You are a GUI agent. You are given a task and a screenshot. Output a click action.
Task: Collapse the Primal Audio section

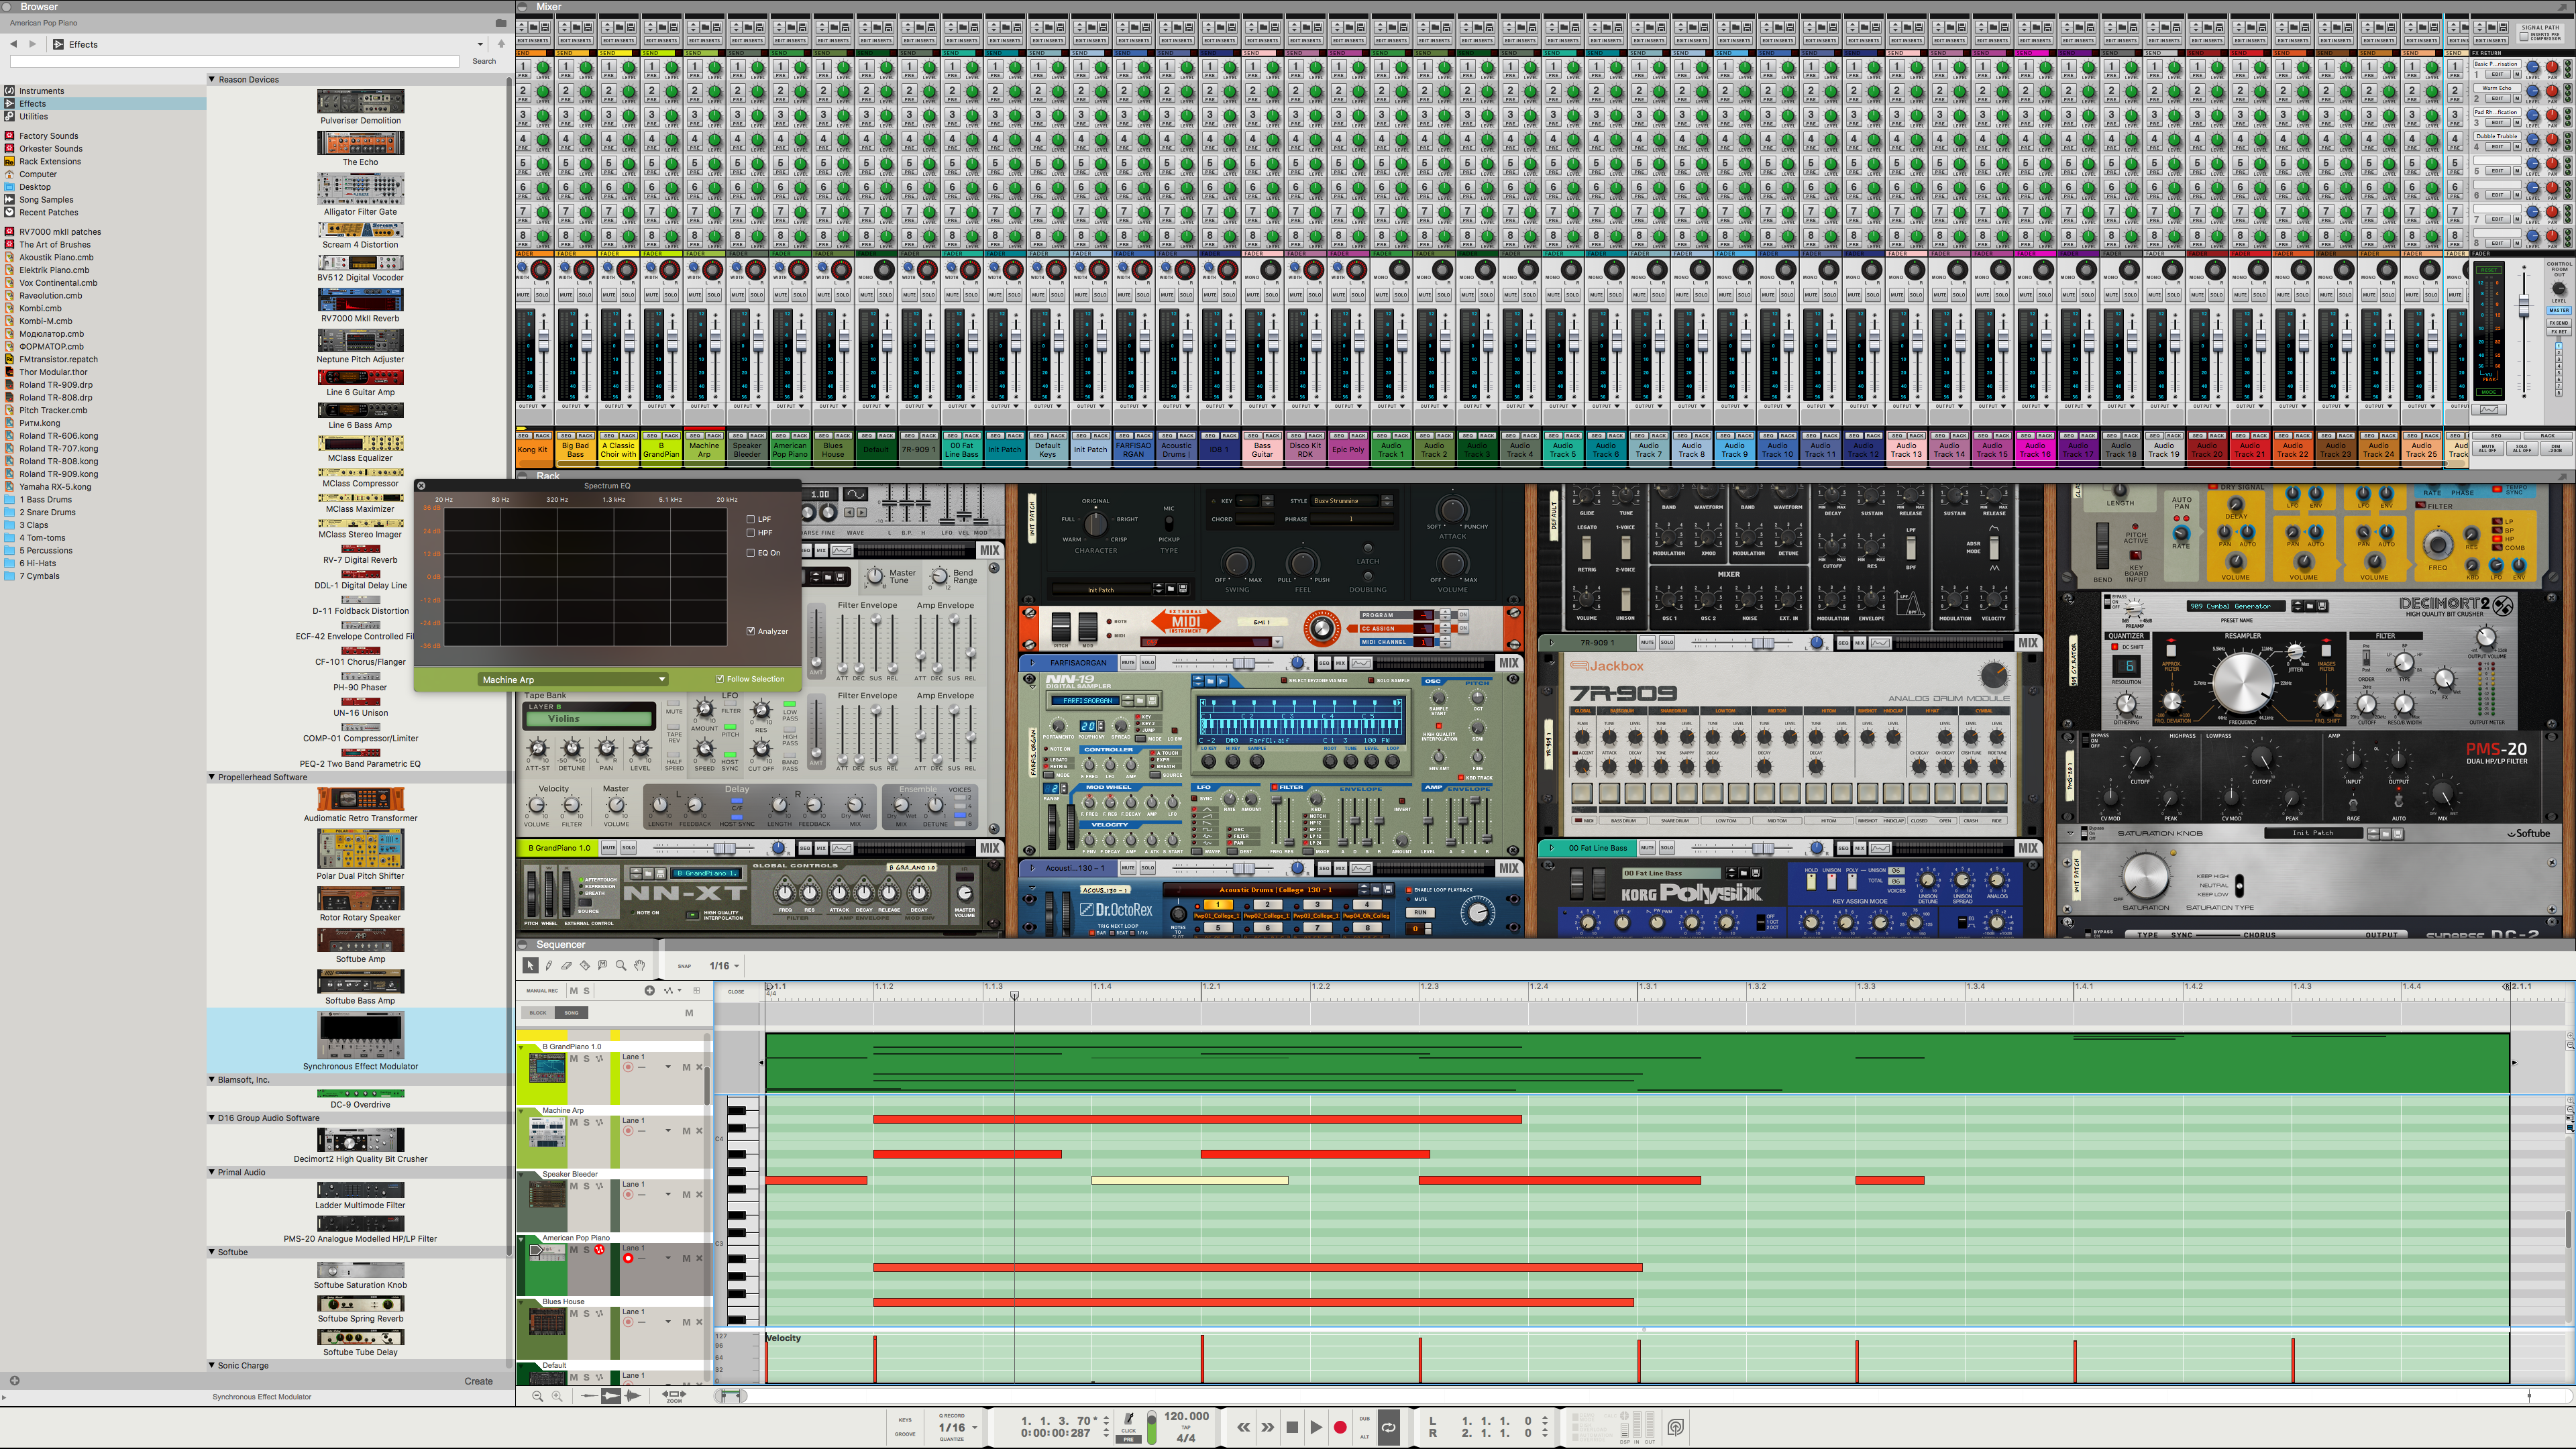[x=212, y=1172]
